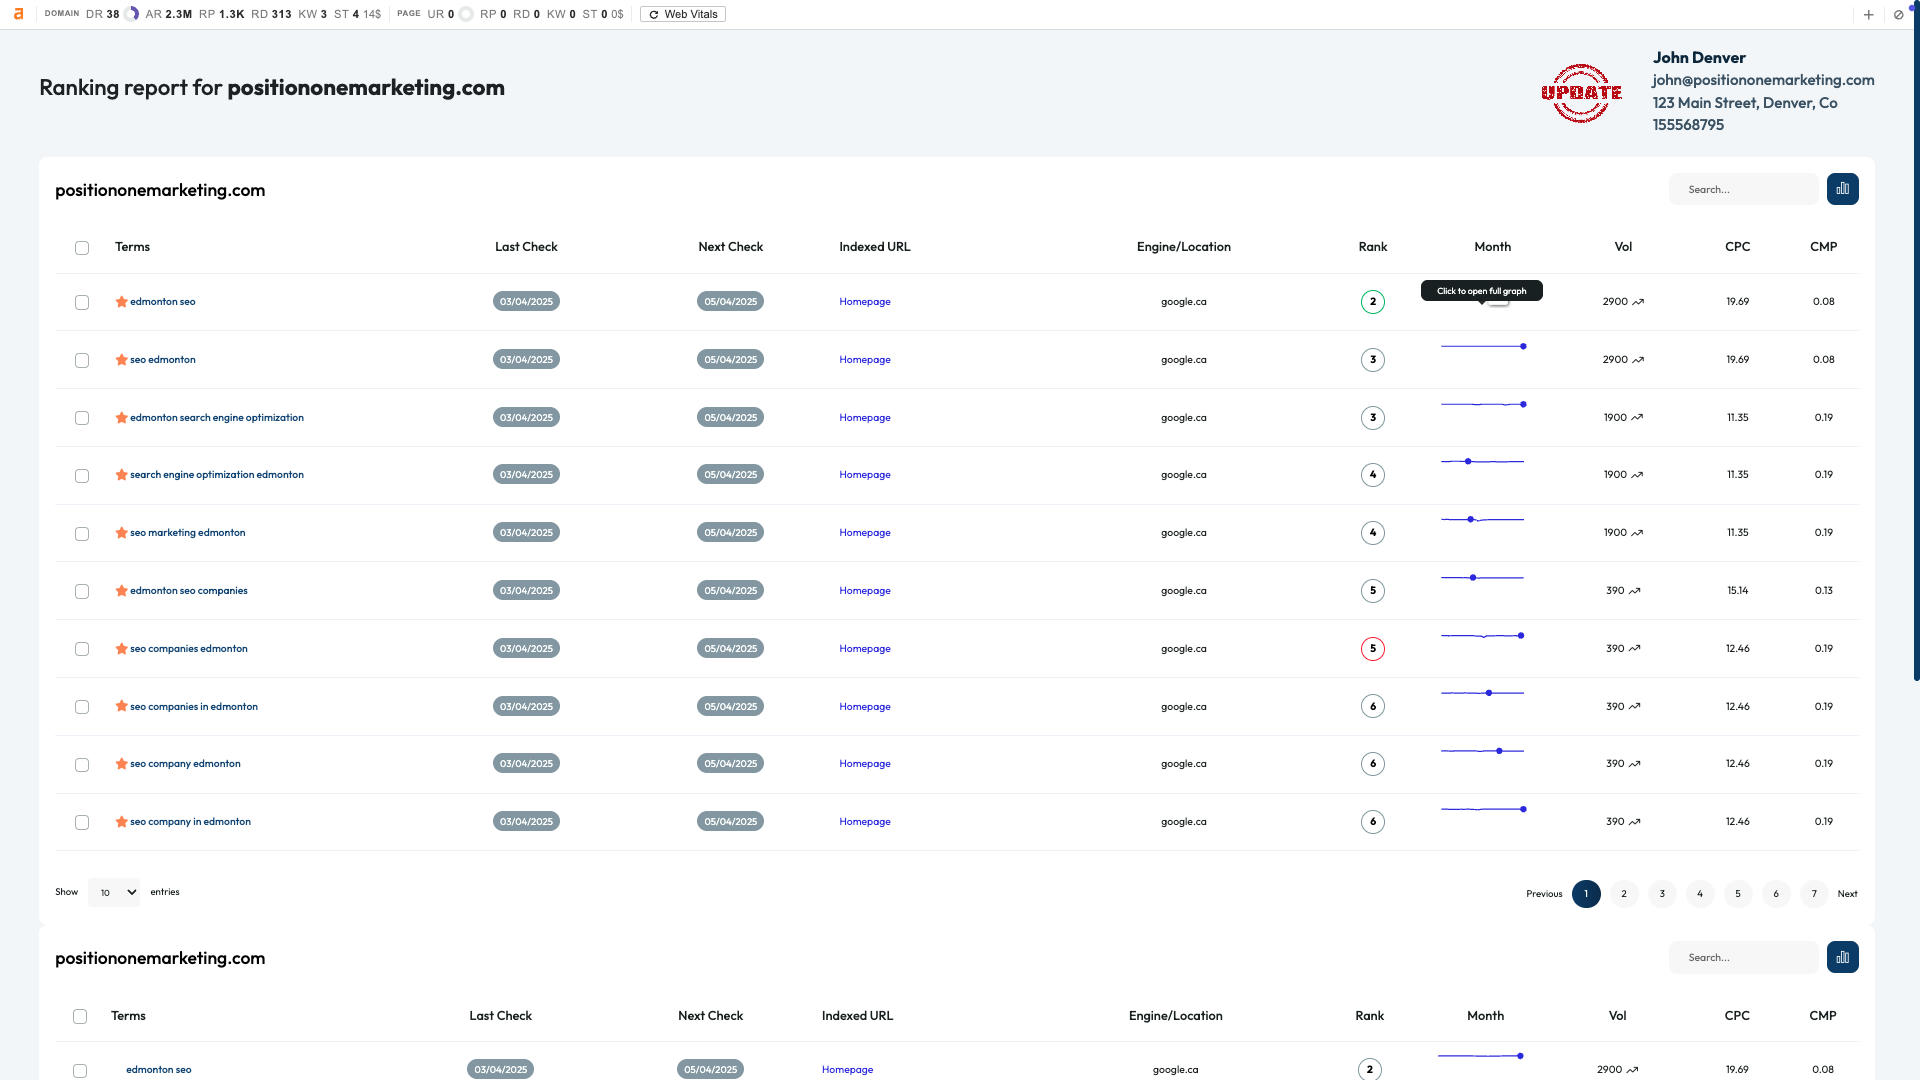Open the month sparkline graph for seo edmonton
The width and height of the screenshot is (1920, 1080).
[1483, 347]
